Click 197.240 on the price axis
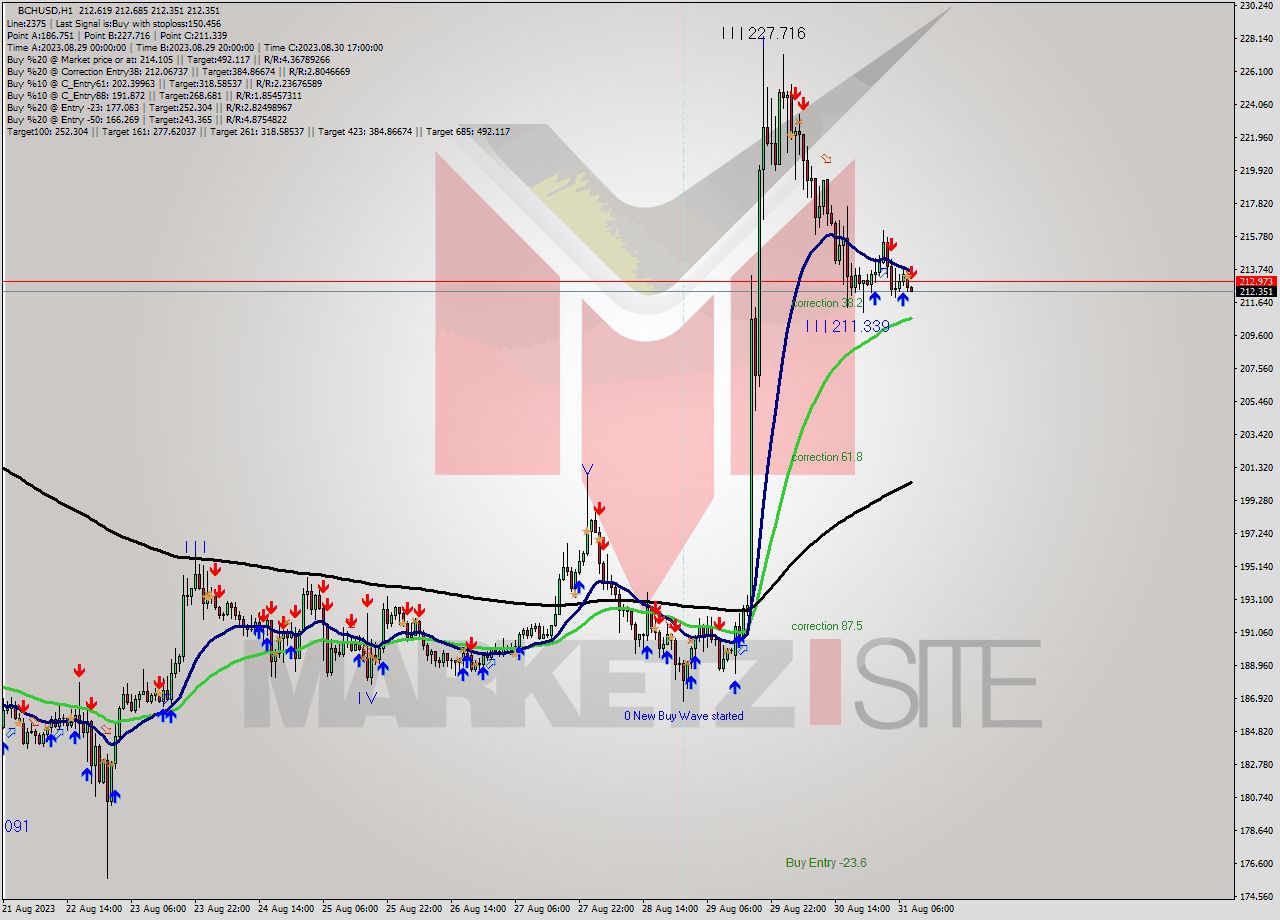 coord(1255,533)
